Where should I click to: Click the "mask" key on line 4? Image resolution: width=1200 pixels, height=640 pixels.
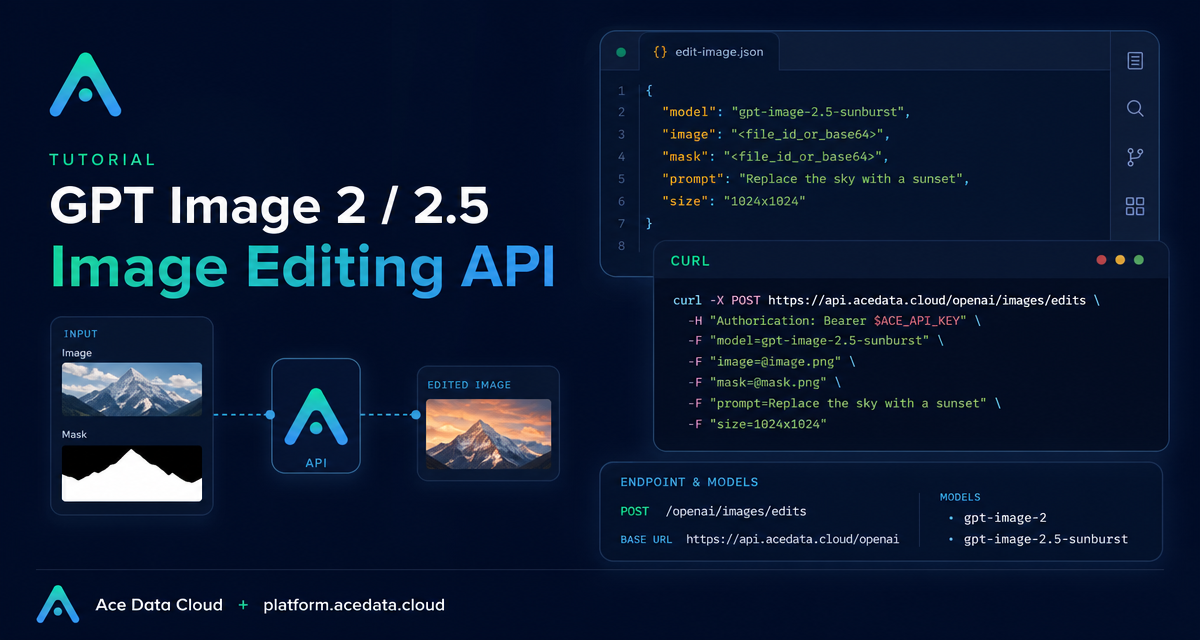pos(685,157)
